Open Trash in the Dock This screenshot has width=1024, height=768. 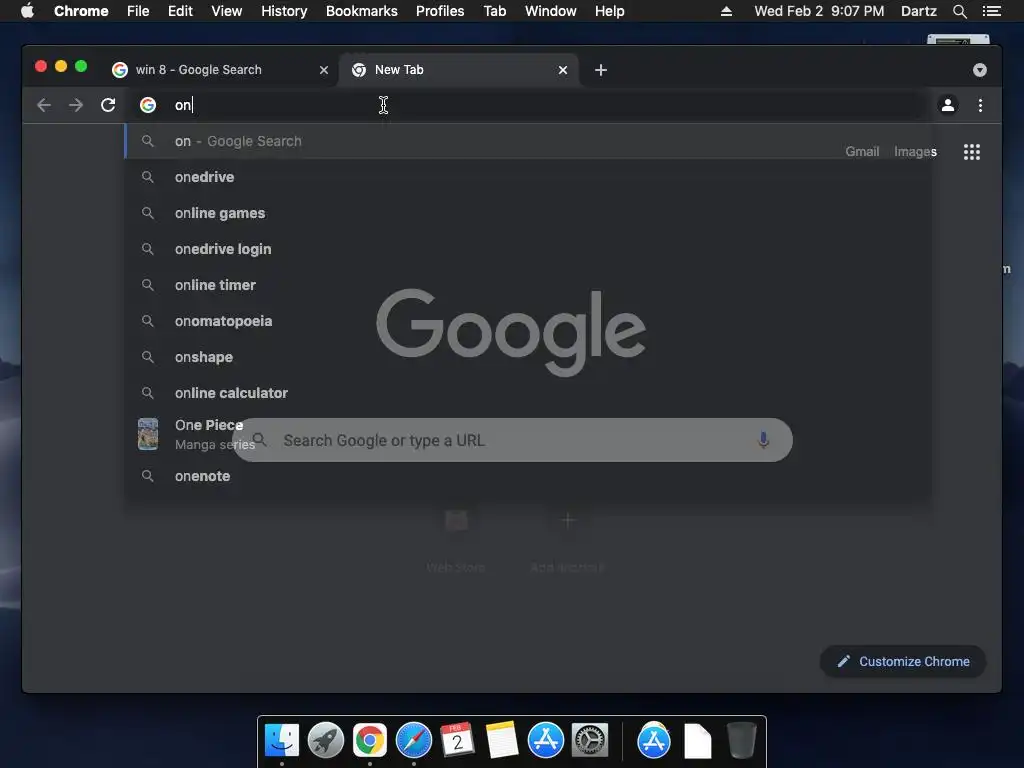pyautogui.click(x=742, y=741)
